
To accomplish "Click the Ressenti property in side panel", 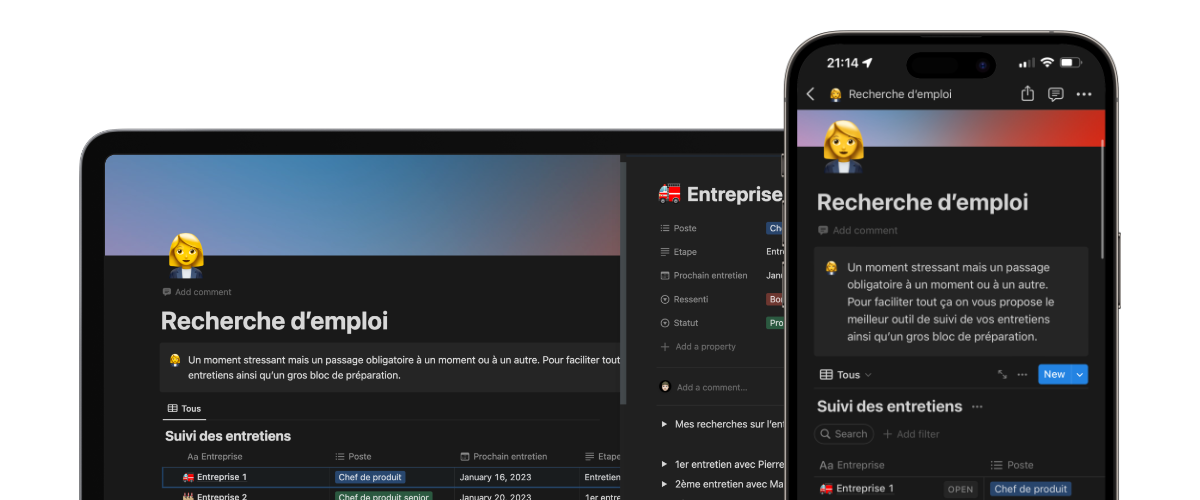I will (x=685, y=299).
